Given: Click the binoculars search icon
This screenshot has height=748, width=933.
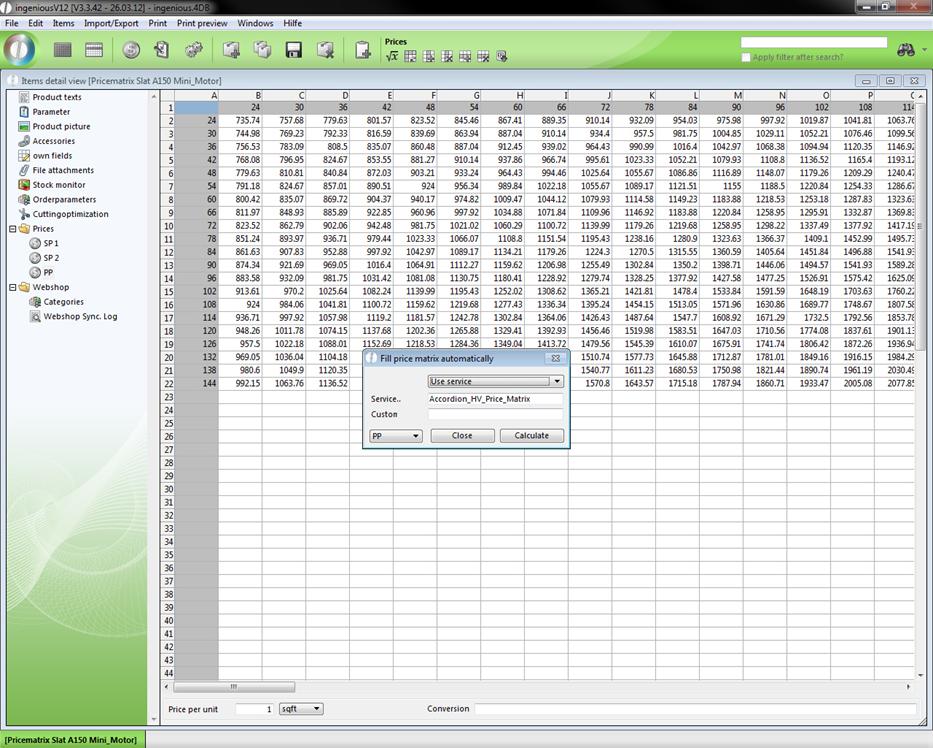Looking at the screenshot, I should pyautogui.click(x=906, y=49).
